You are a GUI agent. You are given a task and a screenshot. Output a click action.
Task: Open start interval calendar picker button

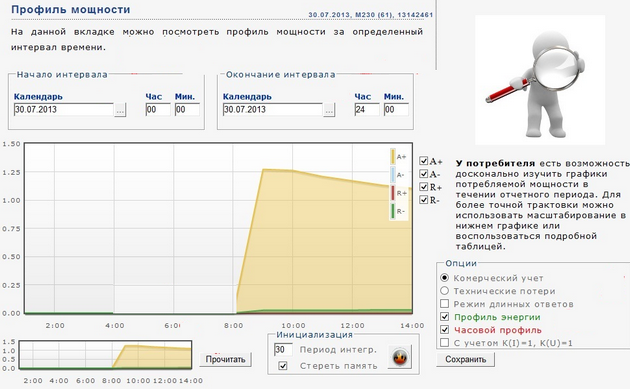pos(120,110)
